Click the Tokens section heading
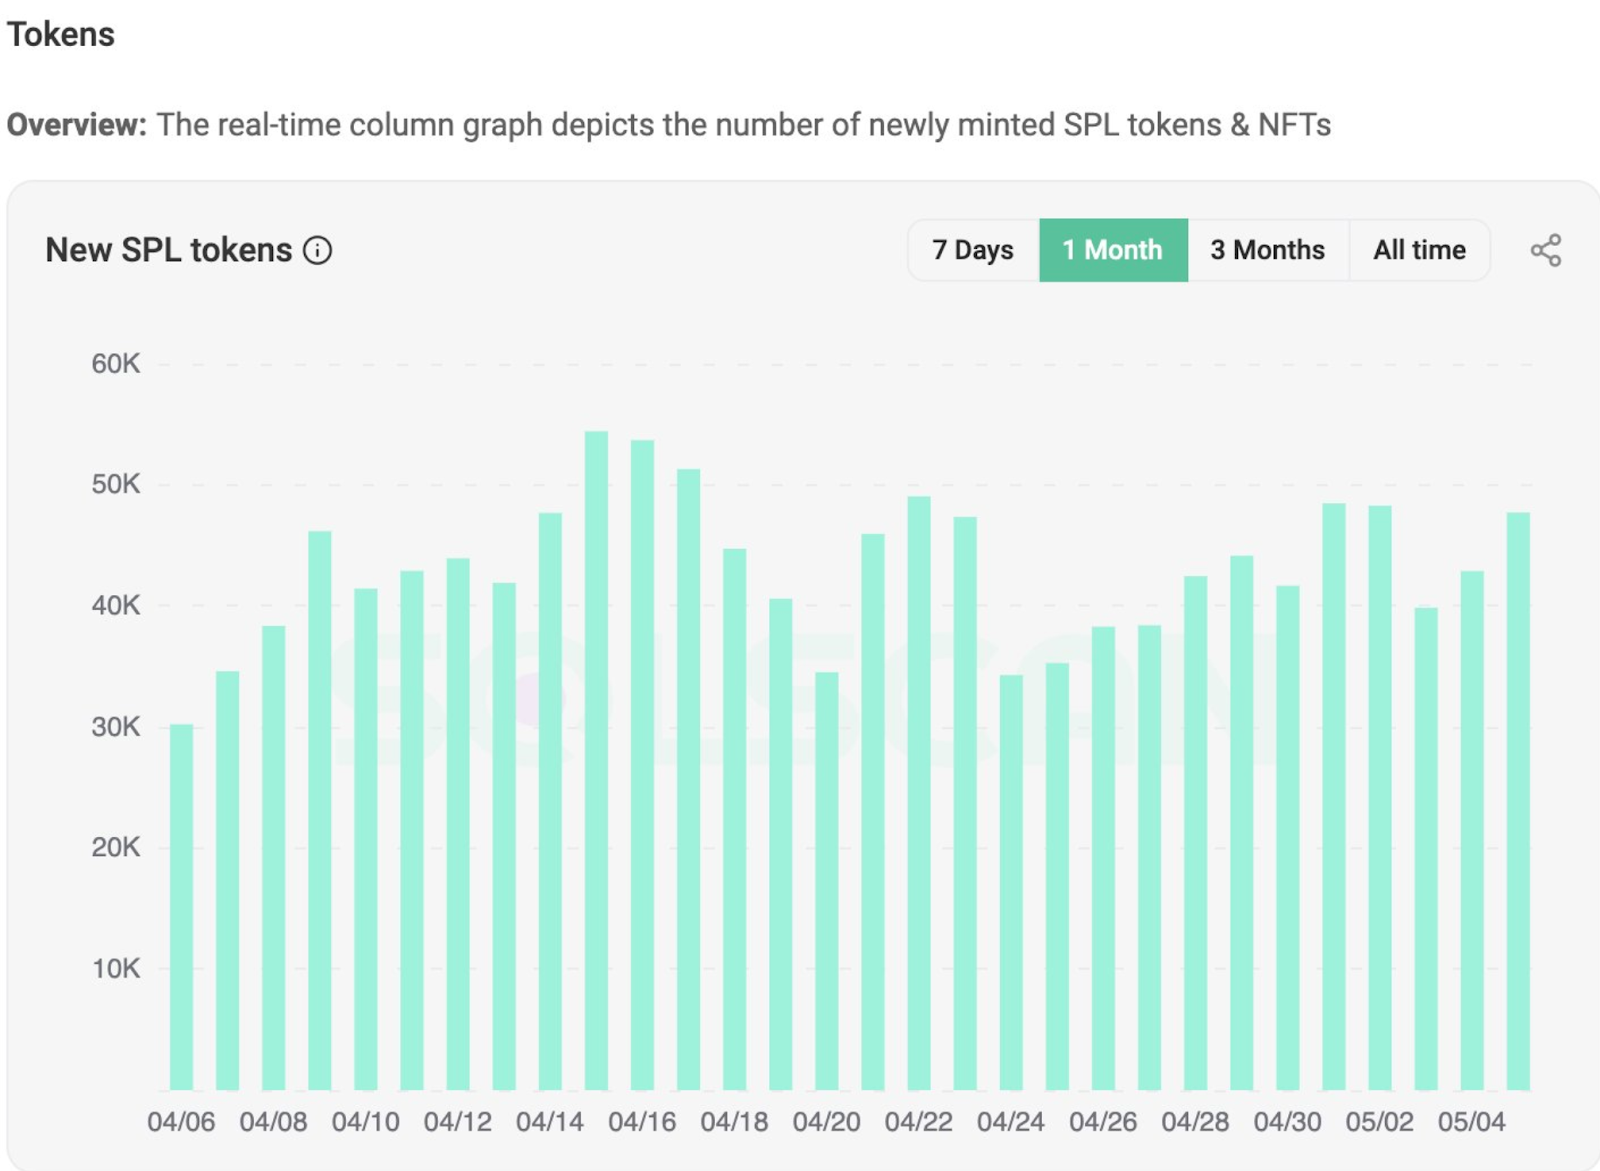Viewport: 1600px width, 1171px height. click(x=61, y=34)
